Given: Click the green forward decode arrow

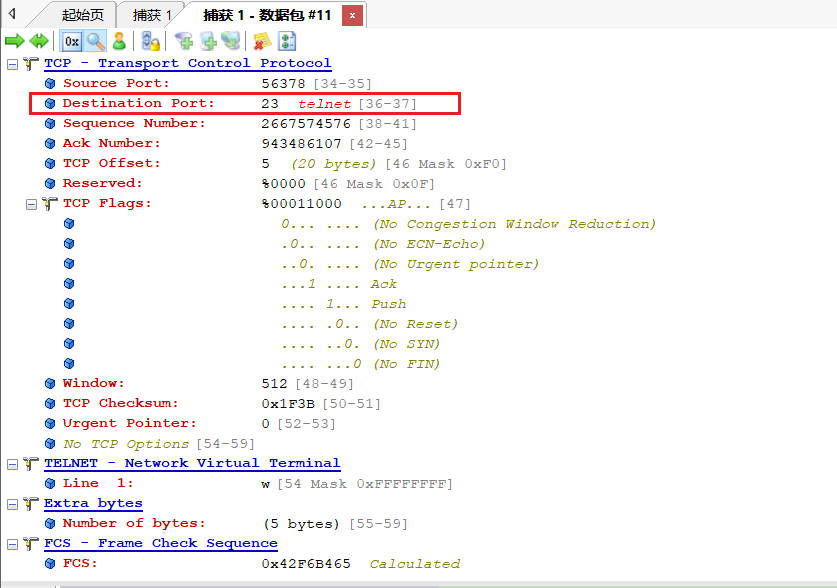Looking at the screenshot, I should [15, 41].
